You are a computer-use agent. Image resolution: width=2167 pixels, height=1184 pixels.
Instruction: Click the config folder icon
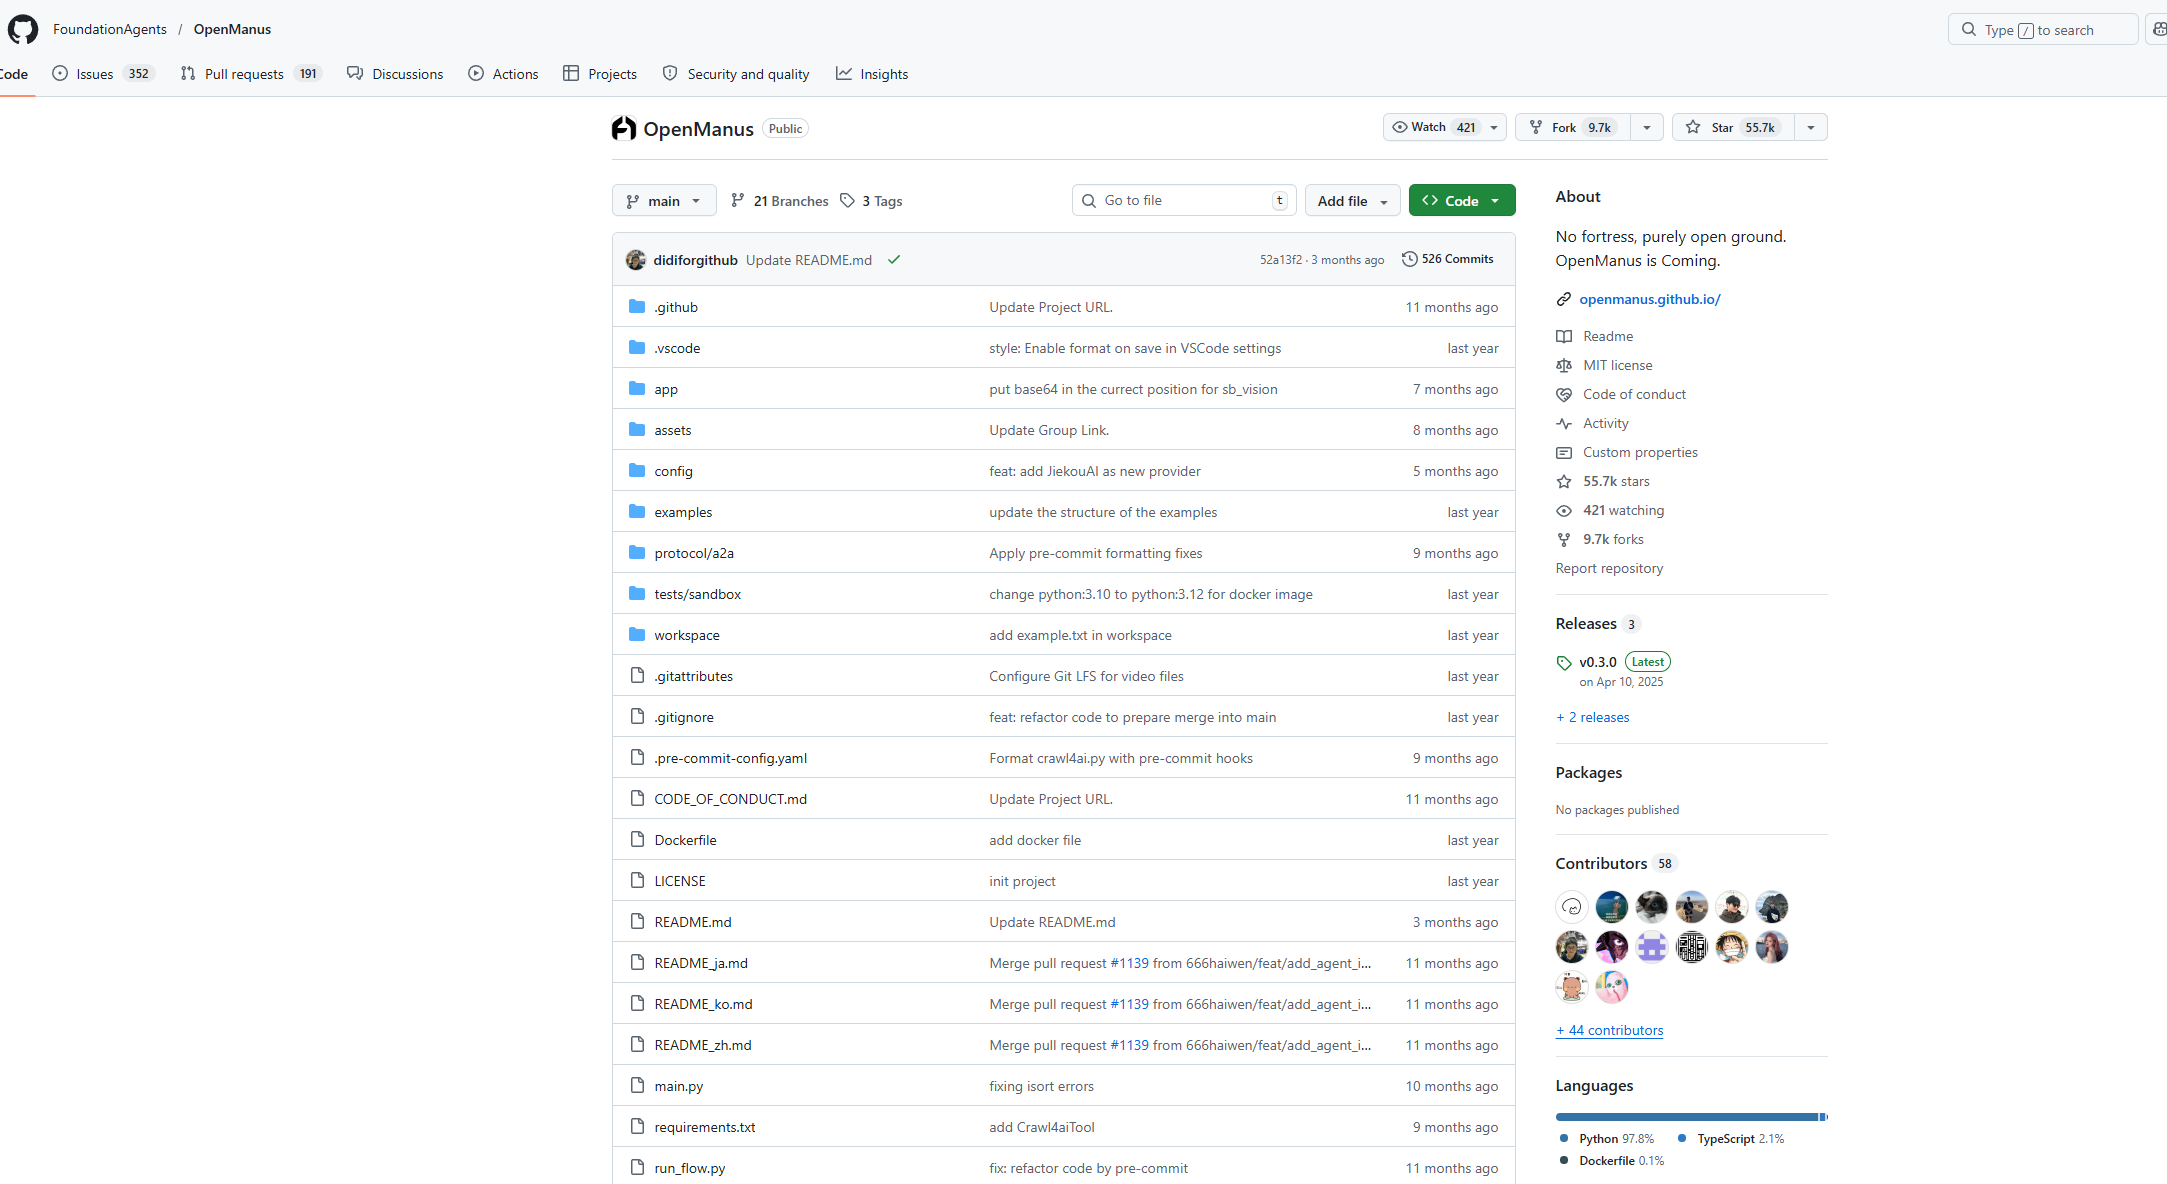pyautogui.click(x=637, y=470)
